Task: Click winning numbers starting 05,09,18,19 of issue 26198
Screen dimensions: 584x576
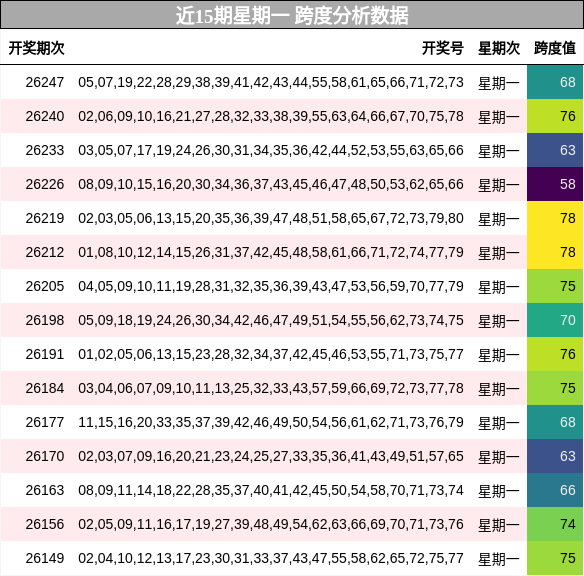Action: coord(271,320)
